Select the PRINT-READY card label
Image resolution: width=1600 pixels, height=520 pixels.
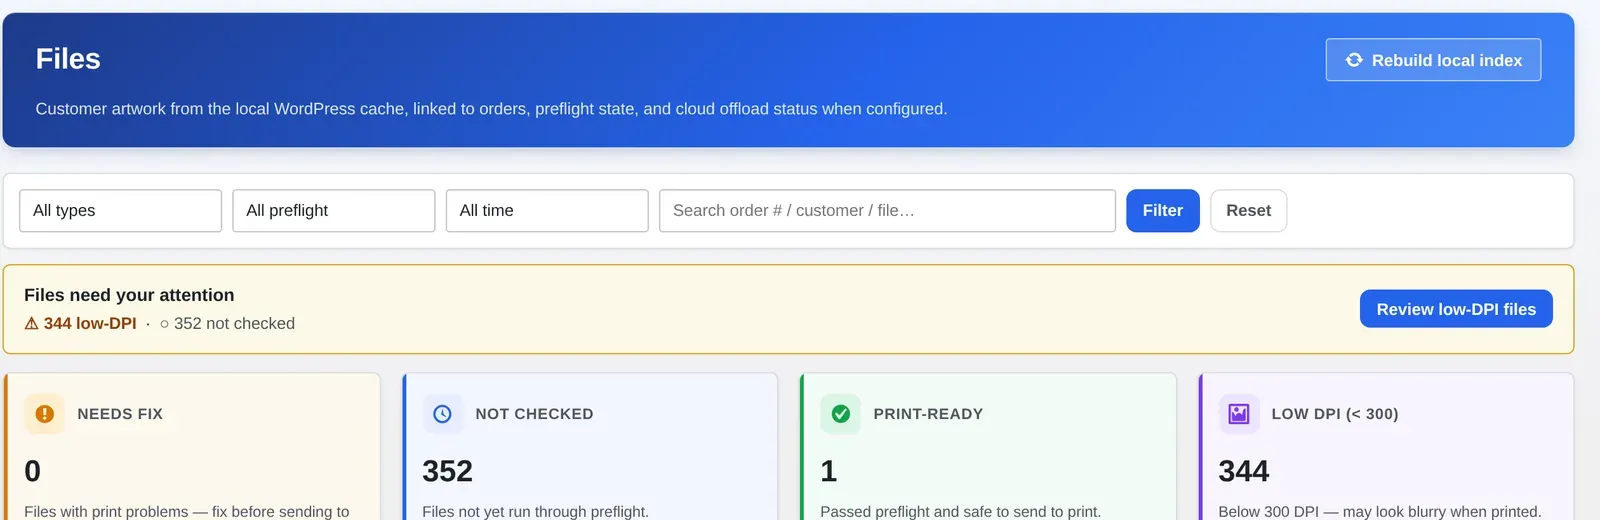point(928,414)
